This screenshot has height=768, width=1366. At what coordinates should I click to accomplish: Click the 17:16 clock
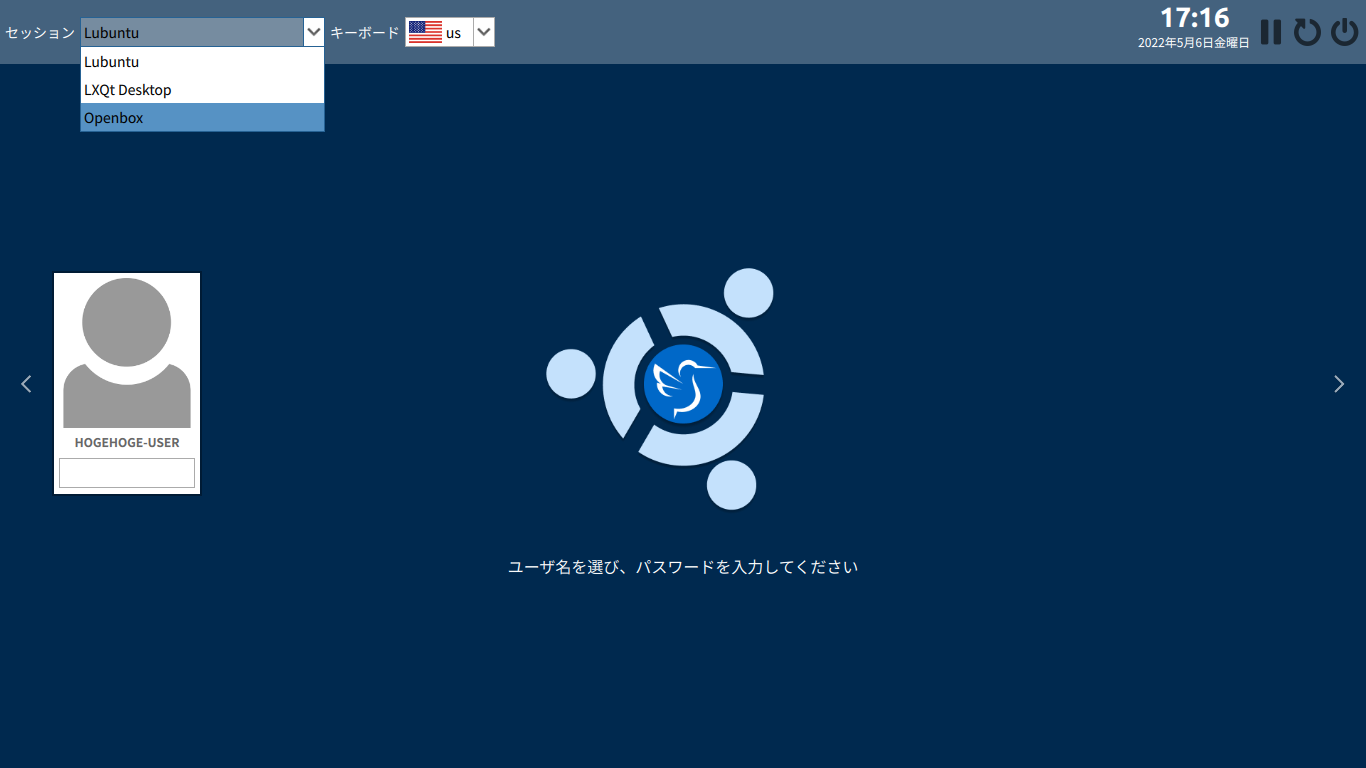[1194, 18]
